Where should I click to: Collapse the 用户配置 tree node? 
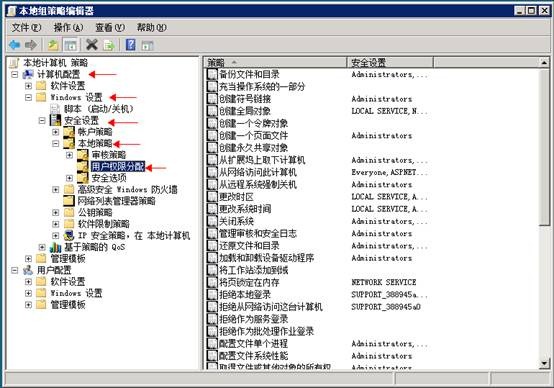point(14,270)
